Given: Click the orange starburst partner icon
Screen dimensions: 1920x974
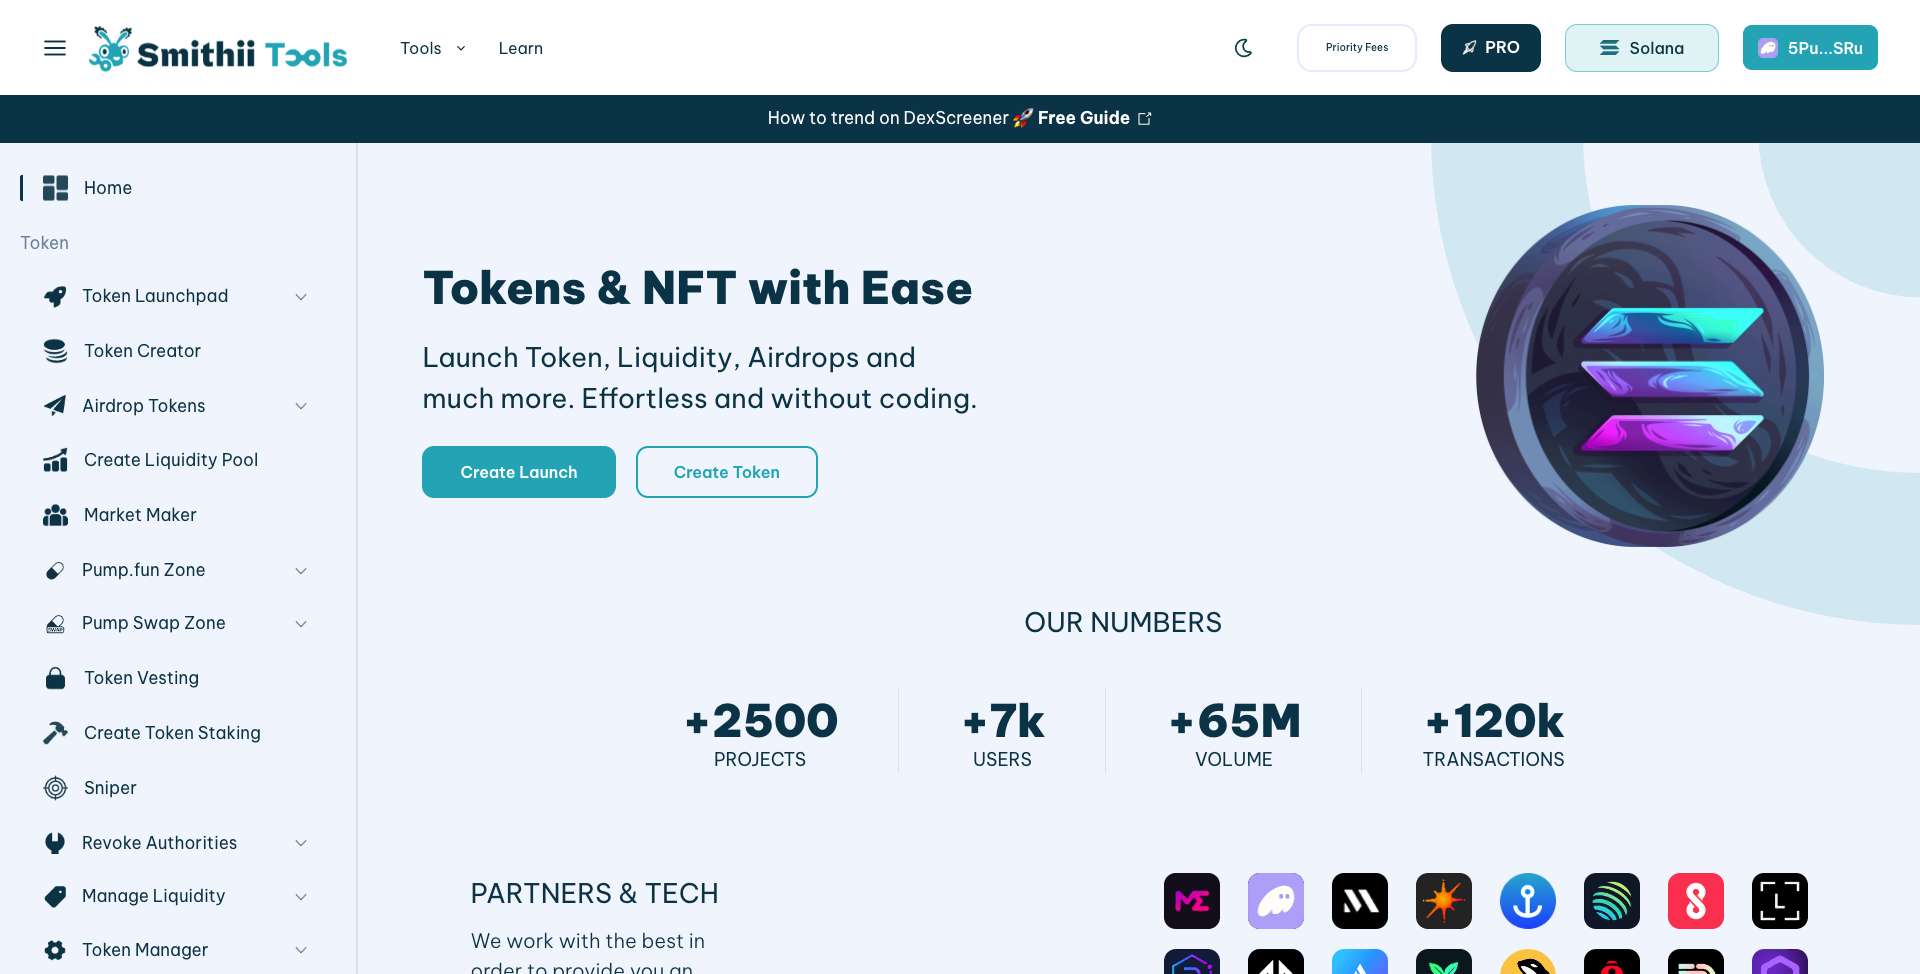Looking at the screenshot, I should (x=1443, y=901).
